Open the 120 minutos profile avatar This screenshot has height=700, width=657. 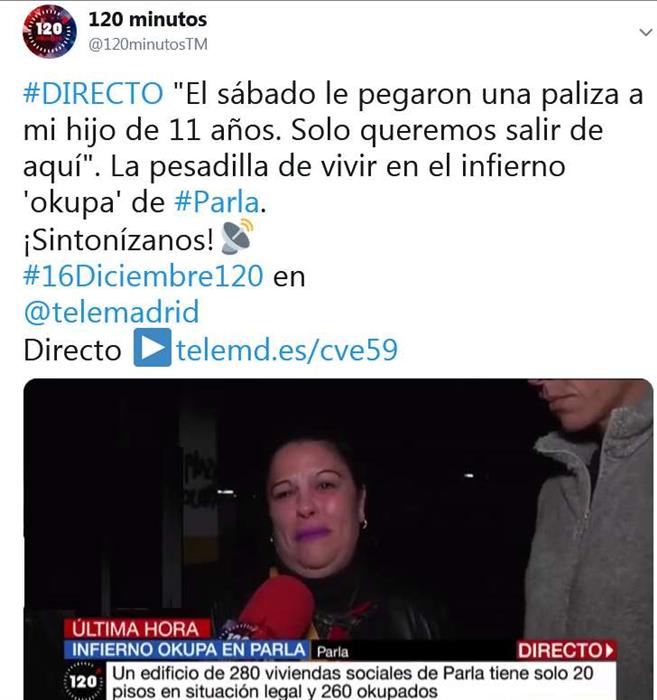click(50, 31)
